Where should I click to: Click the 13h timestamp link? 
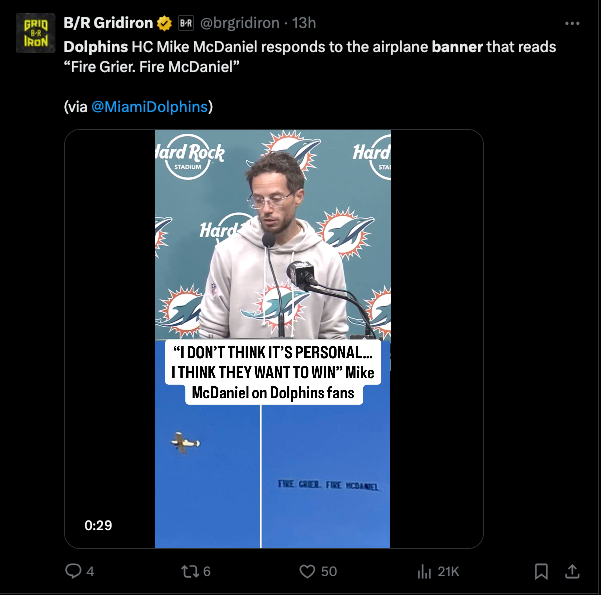[x=302, y=22]
